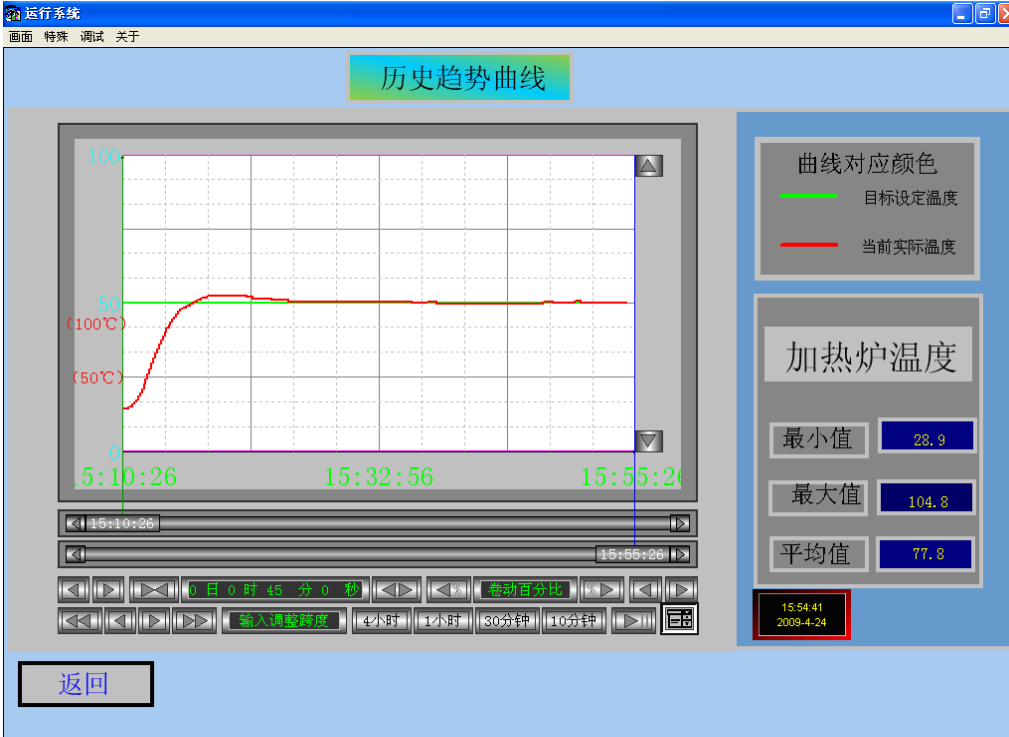1009x737 pixels.
Task: Click the first left-arrow button in top row
Action: (x=74, y=590)
